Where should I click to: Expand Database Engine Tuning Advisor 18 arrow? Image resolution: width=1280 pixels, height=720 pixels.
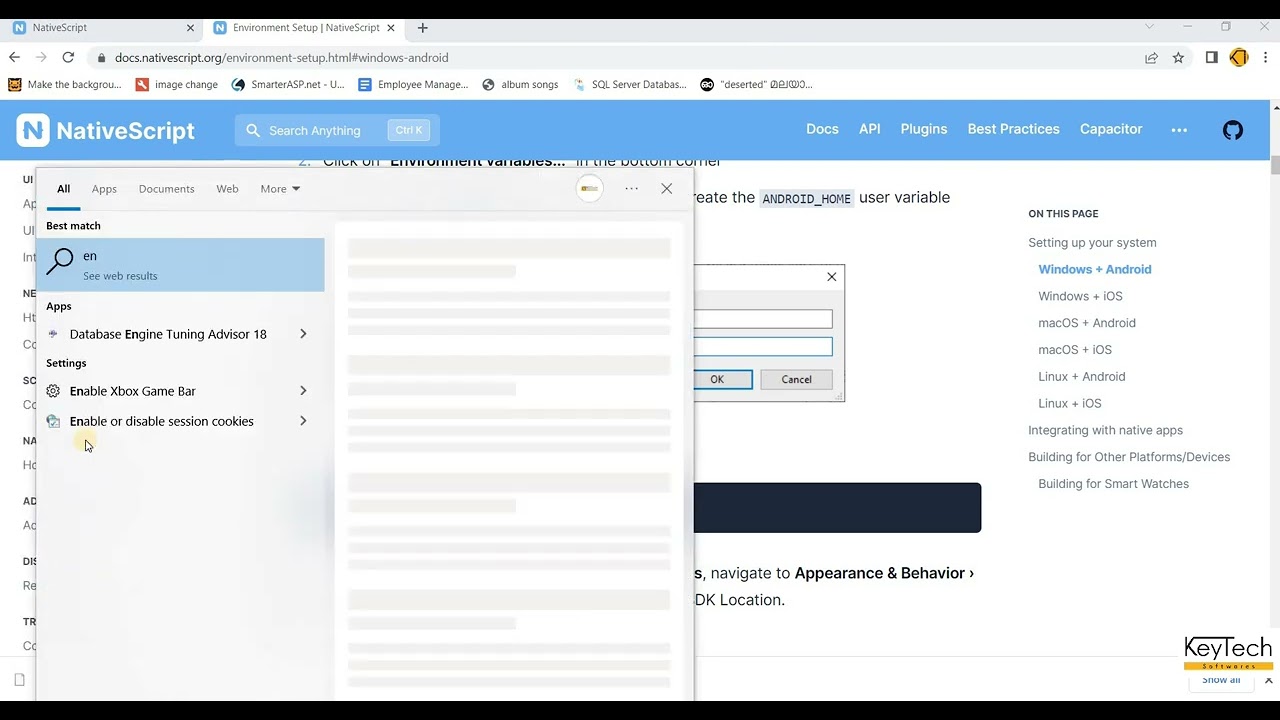point(303,334)
